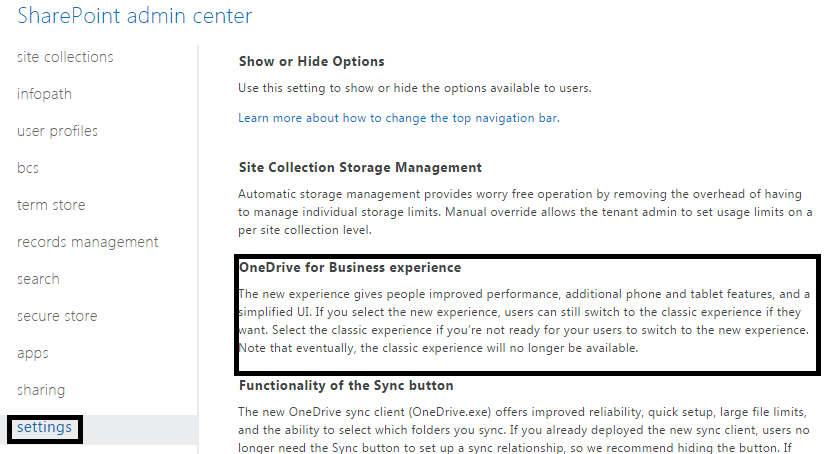Screen dimensions: 828x454
Task: Open records management
Action: click(x=87, y=242)
